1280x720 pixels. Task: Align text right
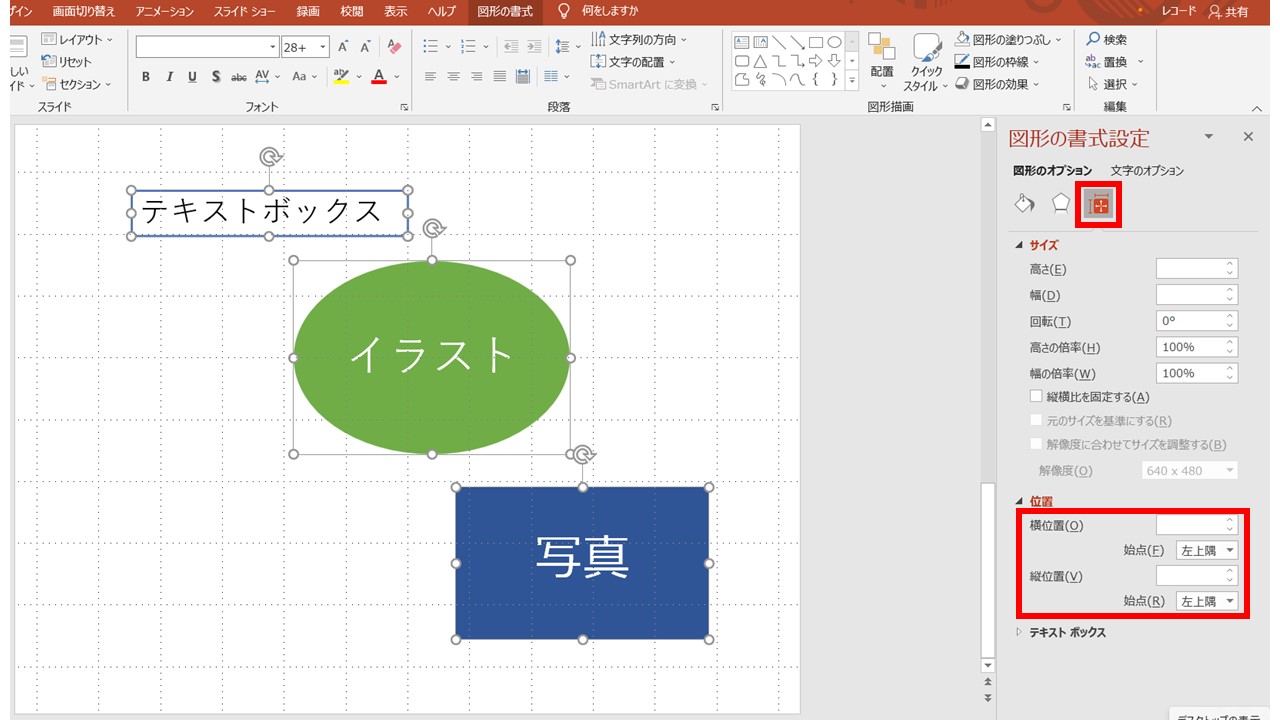[x=476, y=77]
